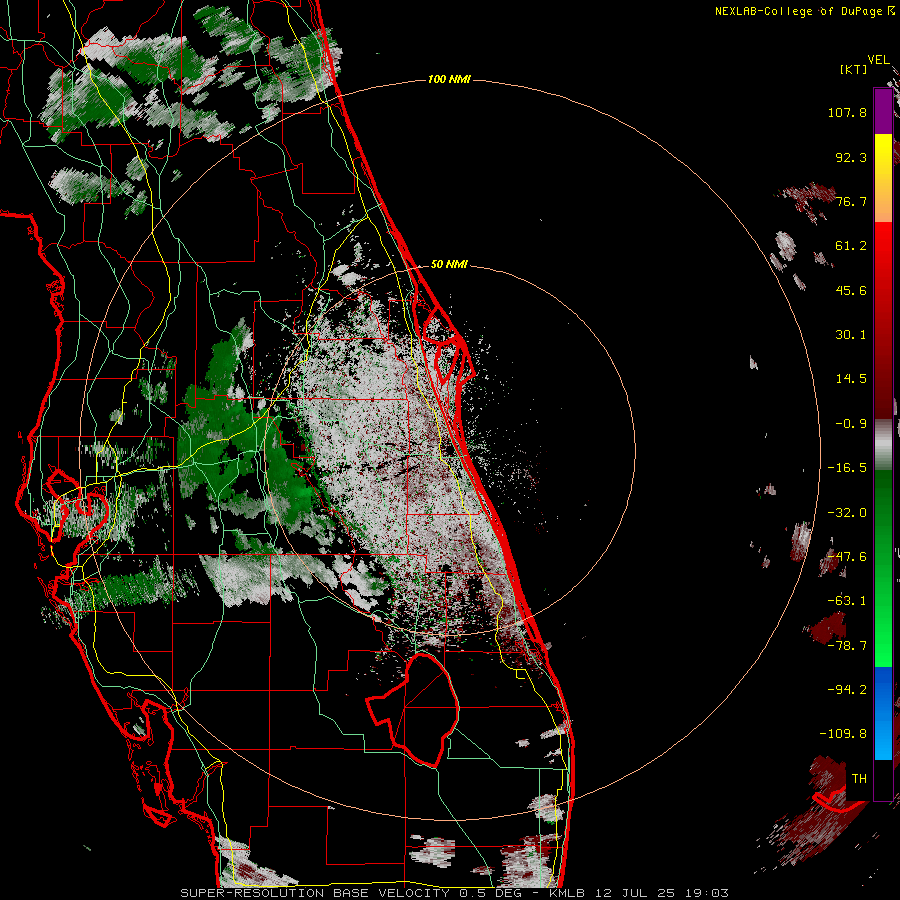Image resolution: width=900 pixels, height=900 pixels.
Task: Click the 61.2 velocity scale value
Action: [x=851, y=246]
